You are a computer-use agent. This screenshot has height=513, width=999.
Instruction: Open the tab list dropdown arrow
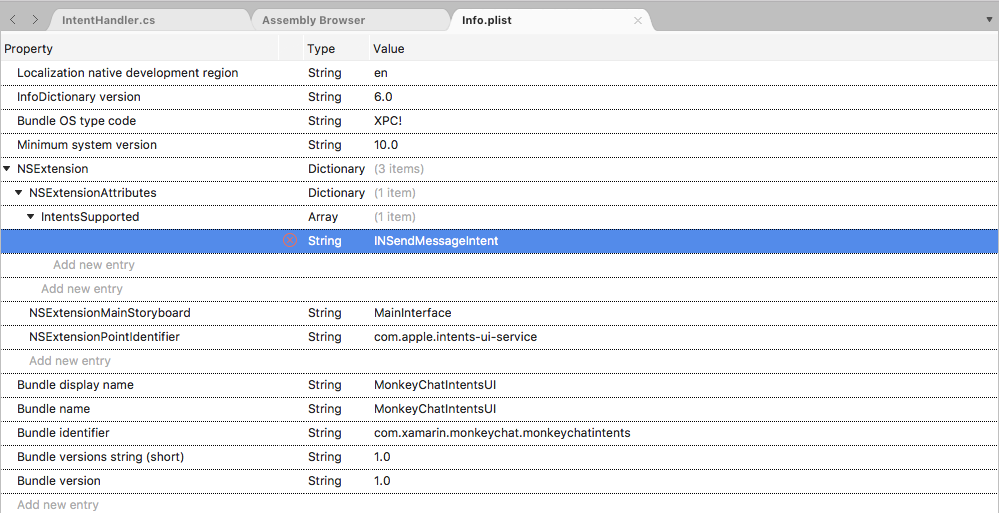988,20
